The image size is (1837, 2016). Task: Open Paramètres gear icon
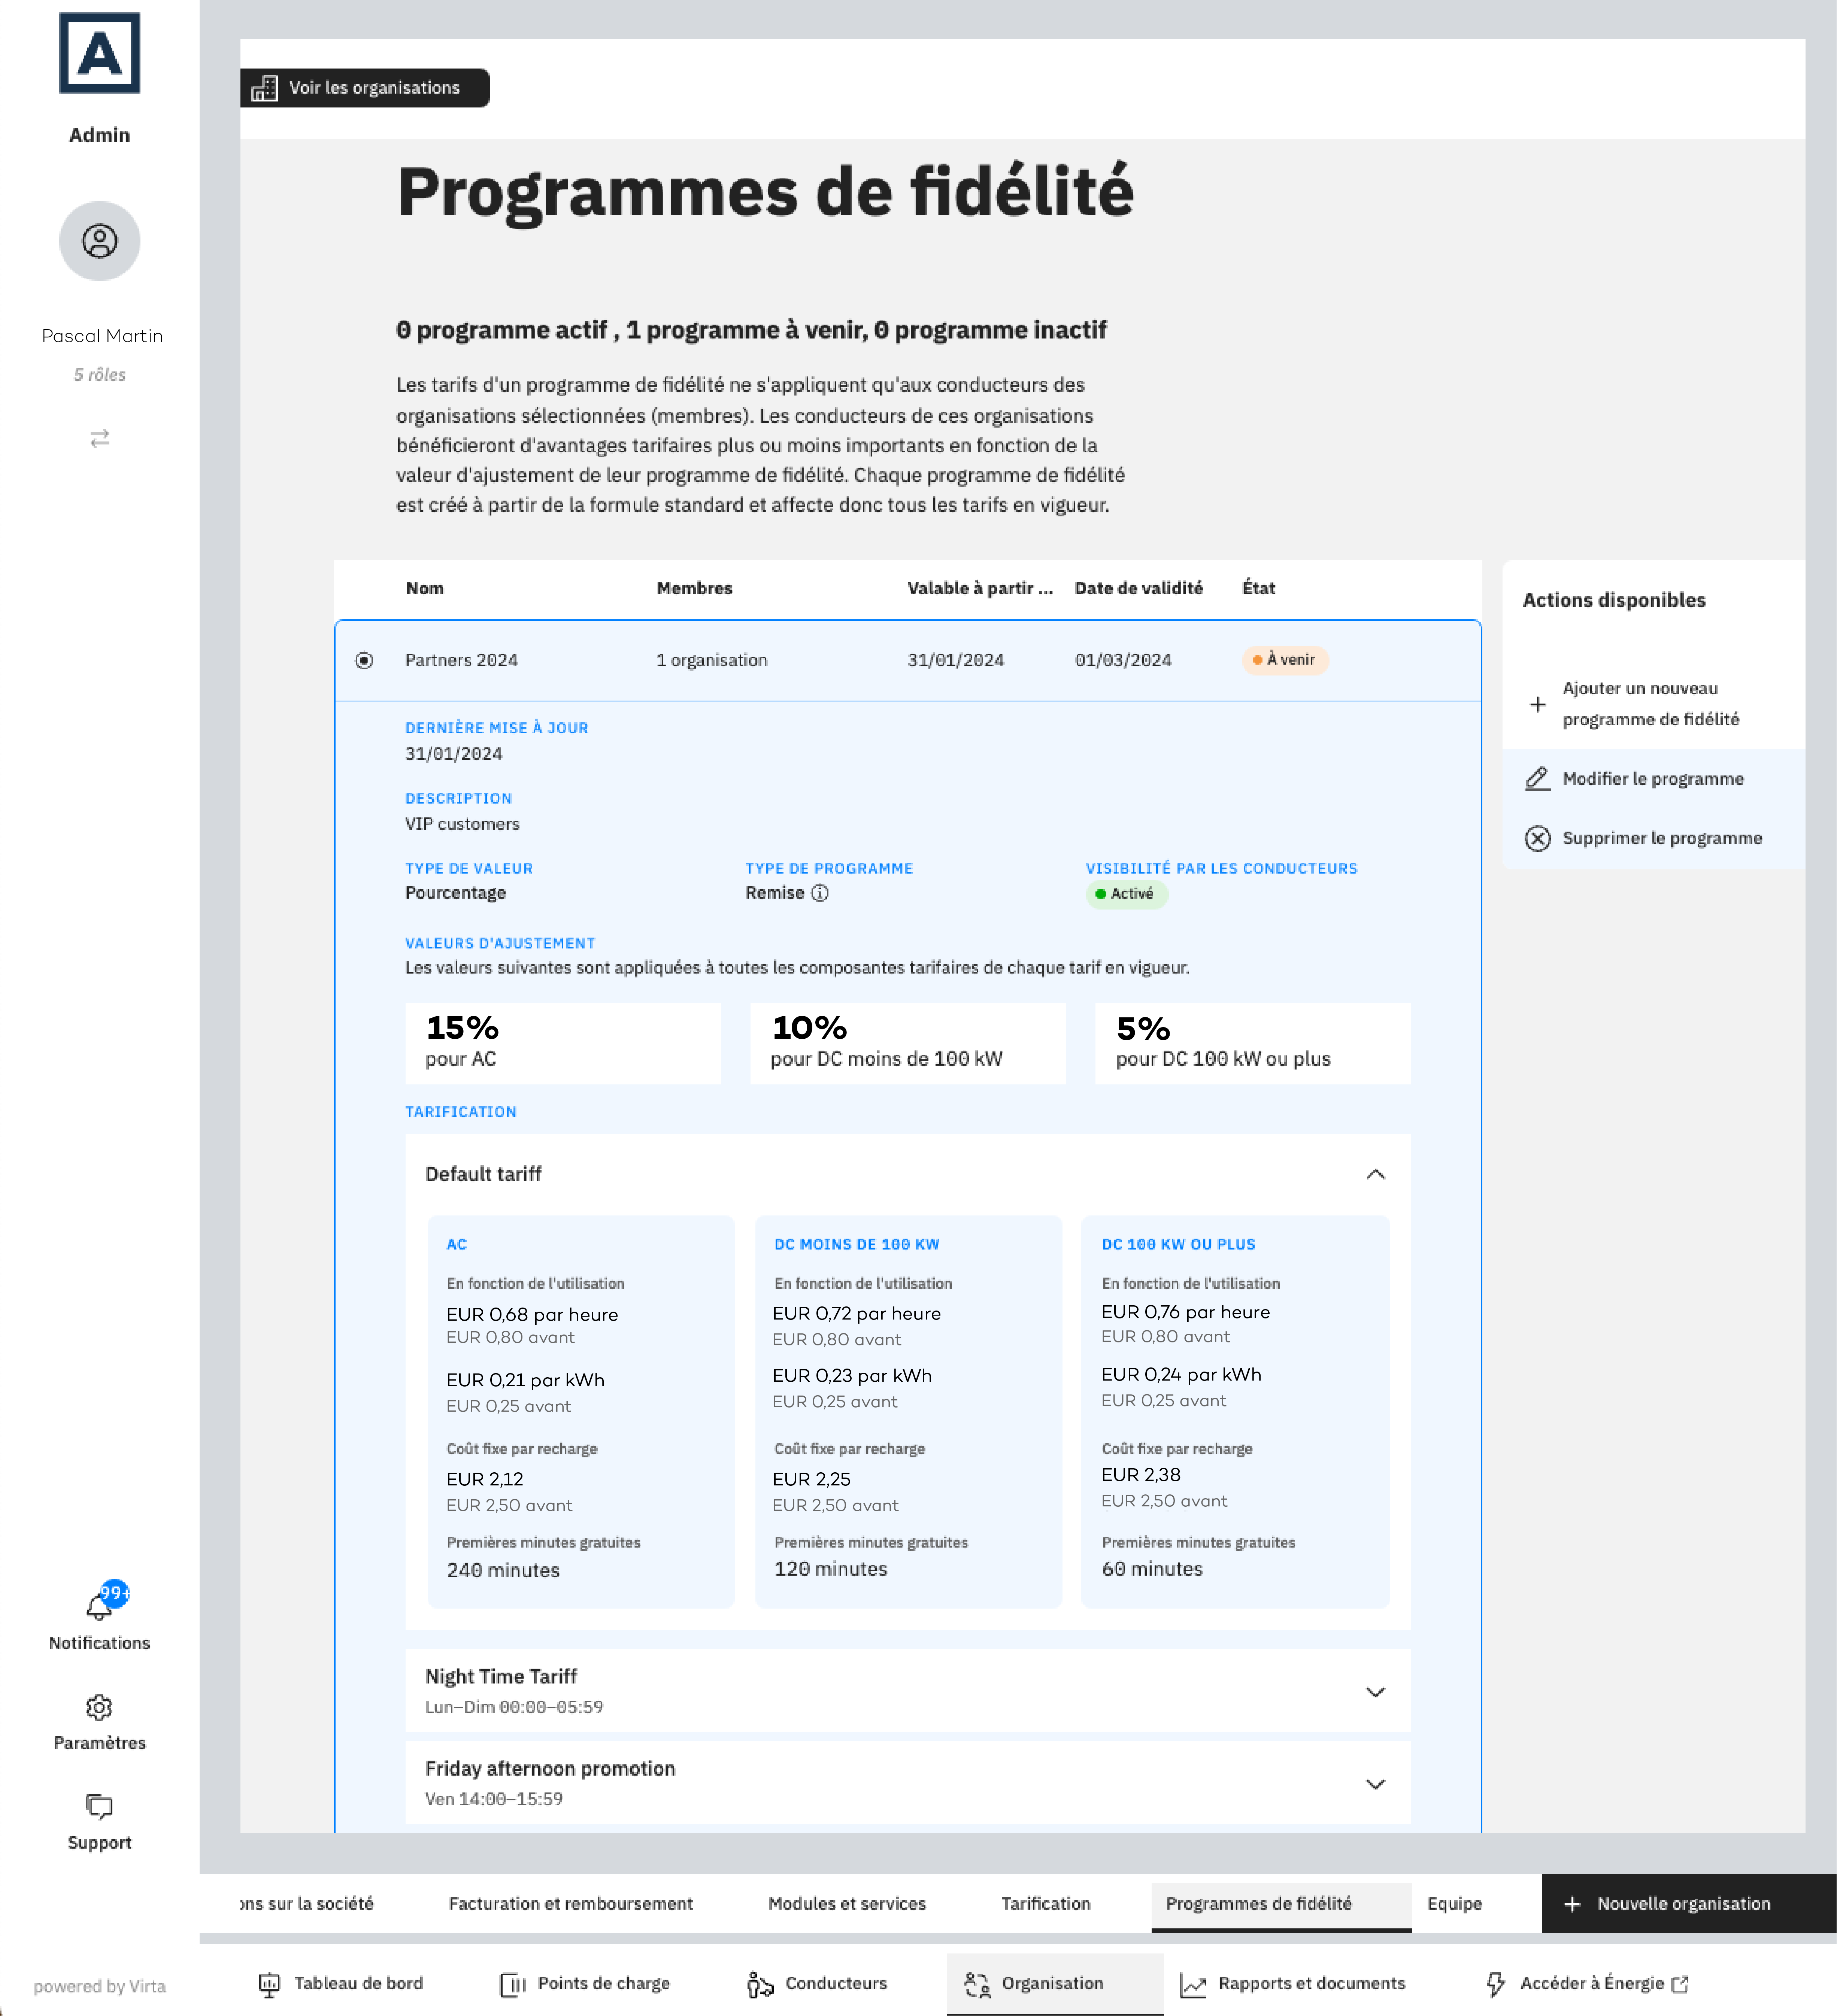click(x=99, y=1707)
